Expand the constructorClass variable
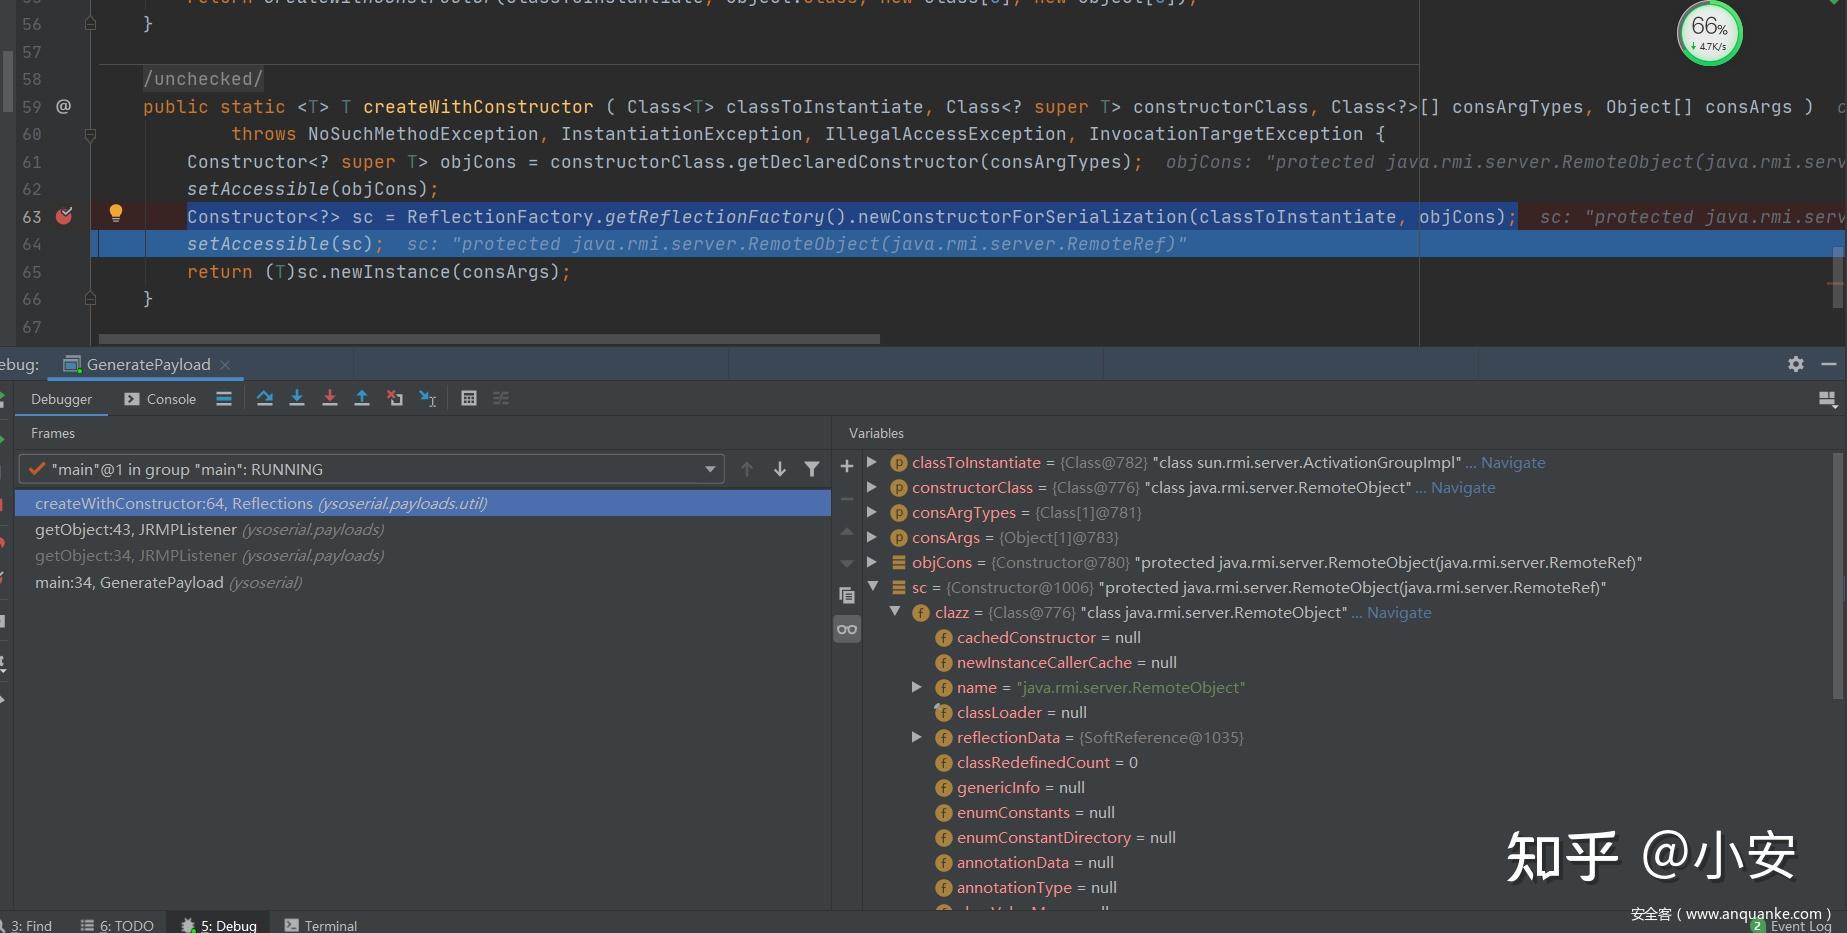1847x933 pixels. [x=872, y=487]
